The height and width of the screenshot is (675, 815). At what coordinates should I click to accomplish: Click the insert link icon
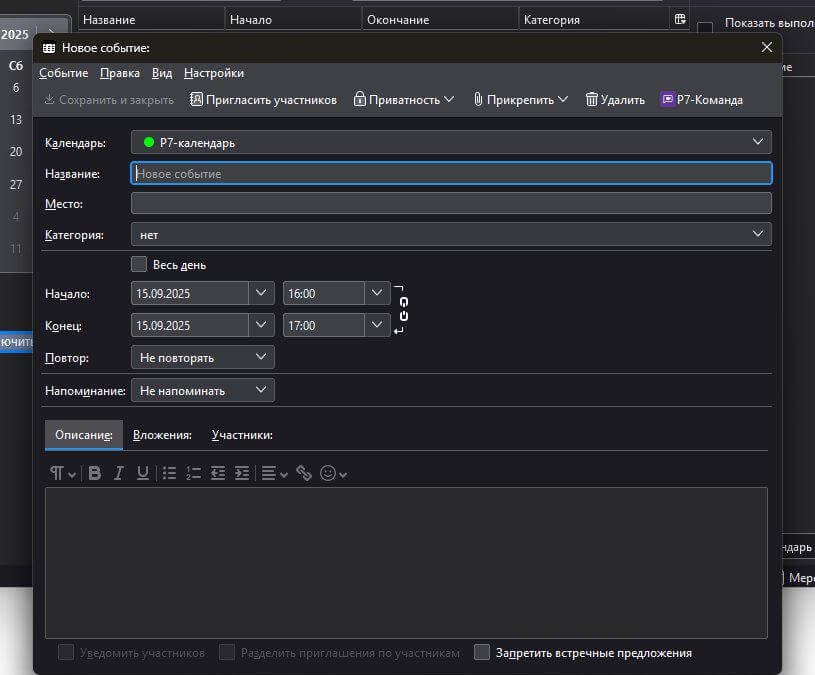[x=304, y=473]
